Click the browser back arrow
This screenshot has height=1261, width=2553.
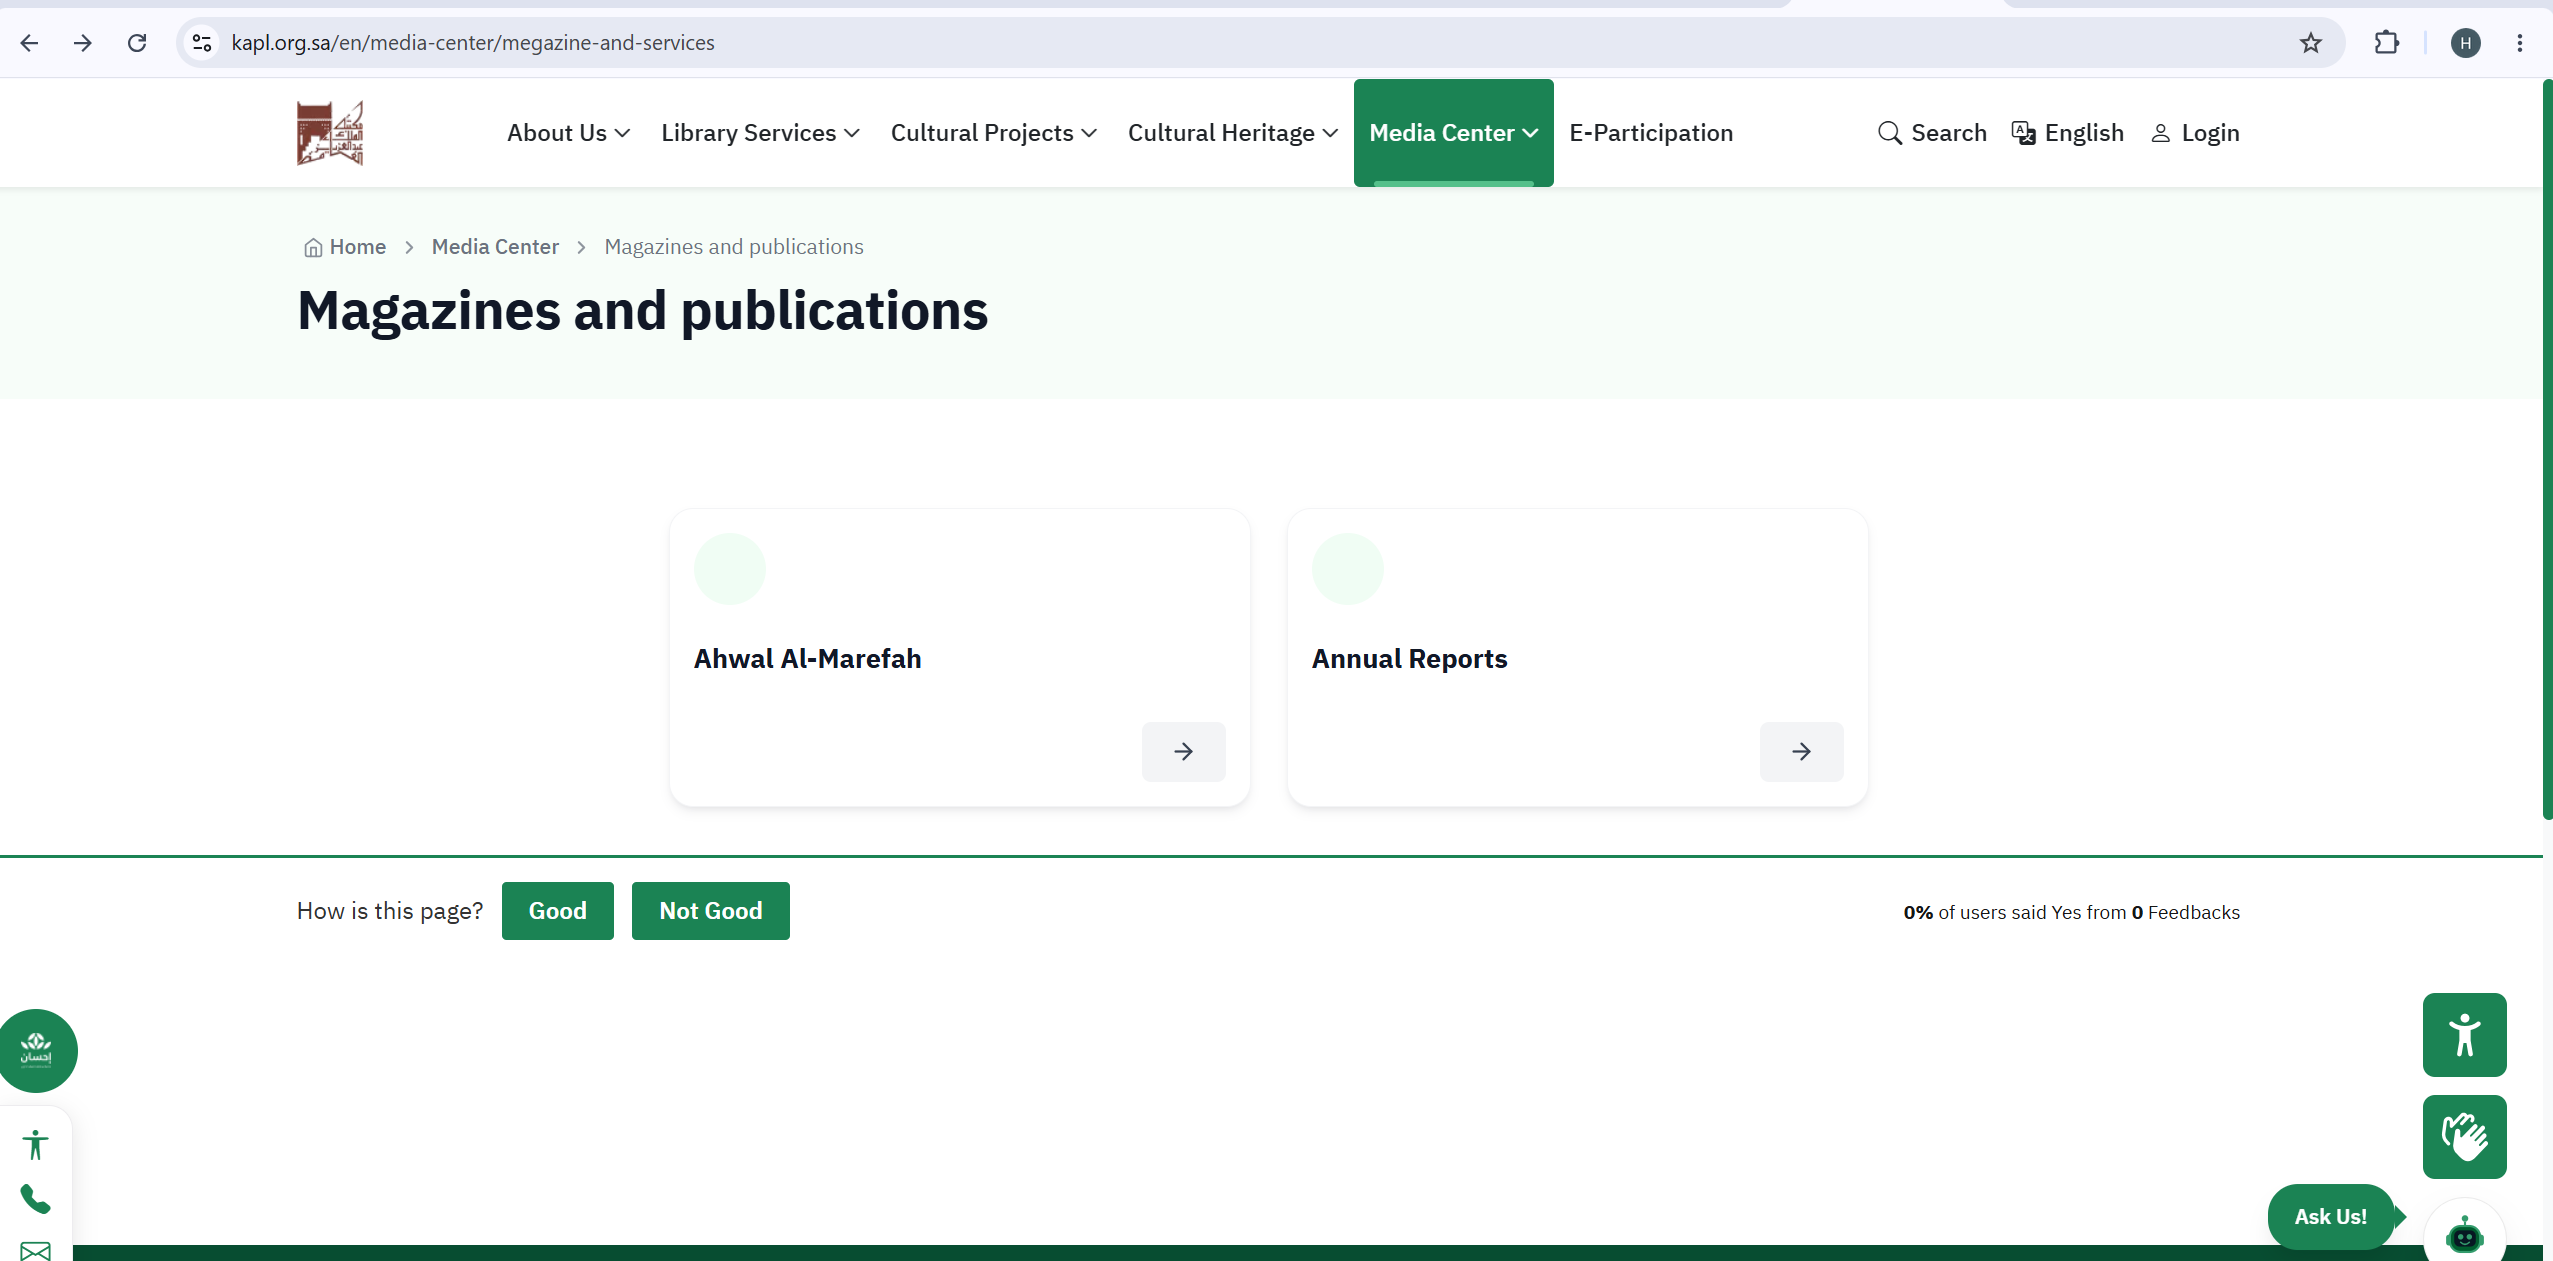coord(29,43)
